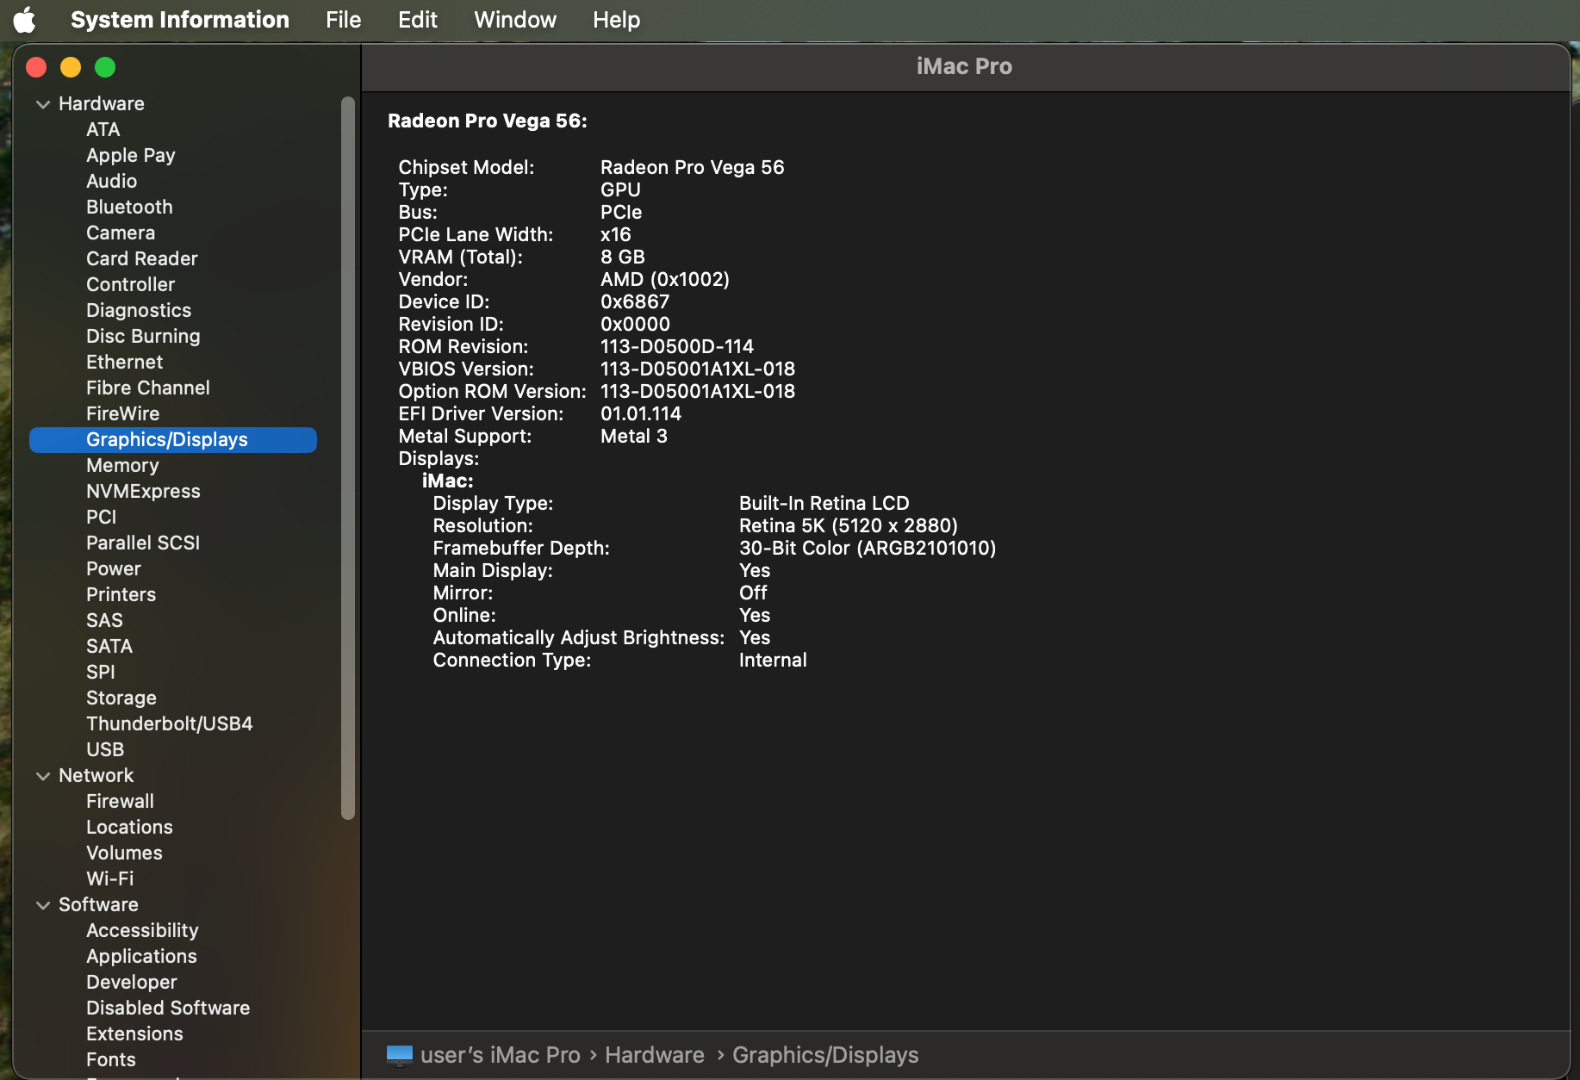Collapse the Network section
Image resolution: width=1580 pixels, height=1080 pixels.
point(43,776)
